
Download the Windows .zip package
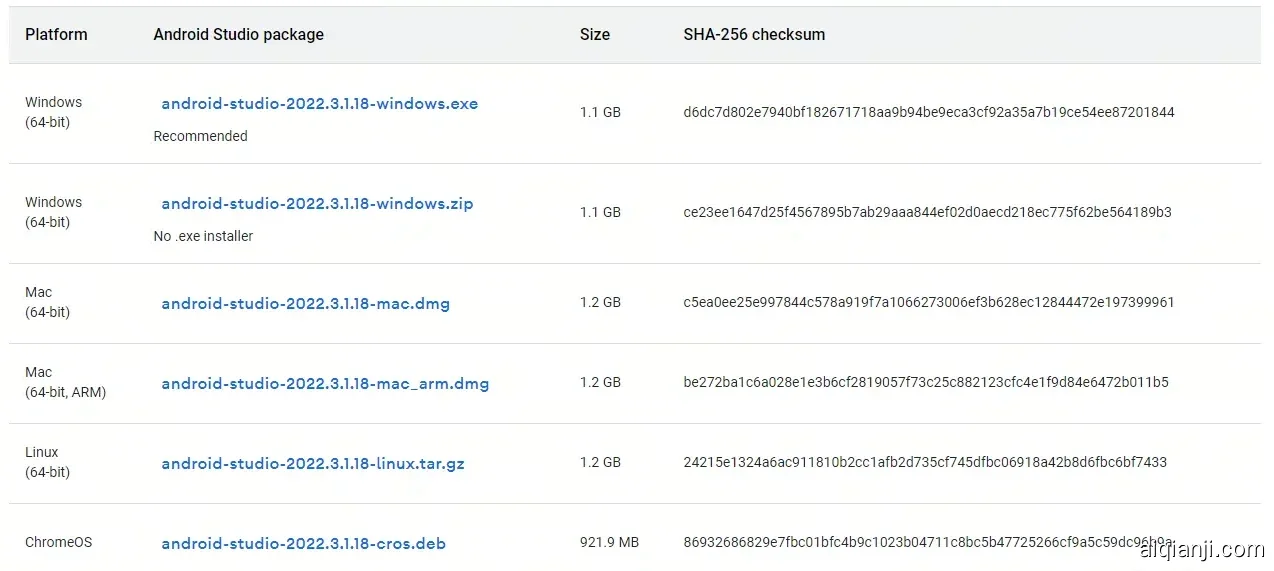[x=317, y=204]
